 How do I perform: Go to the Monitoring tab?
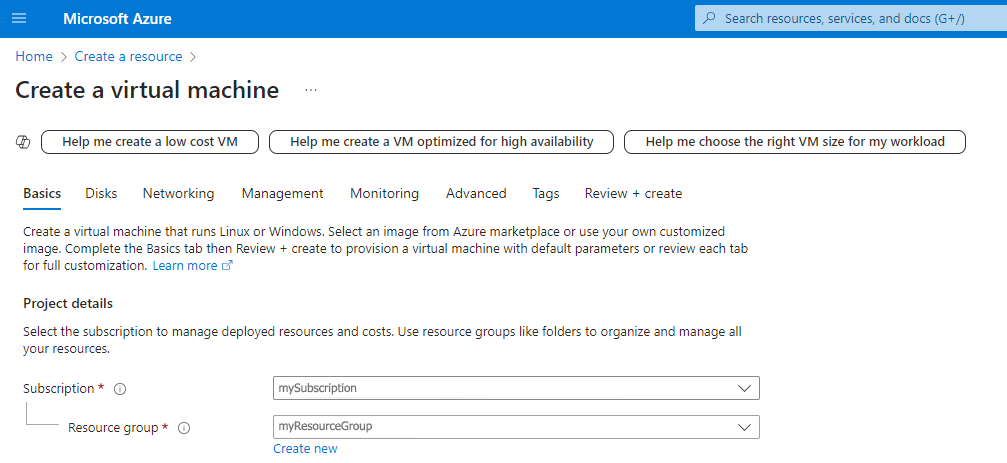tap(384, 193)
